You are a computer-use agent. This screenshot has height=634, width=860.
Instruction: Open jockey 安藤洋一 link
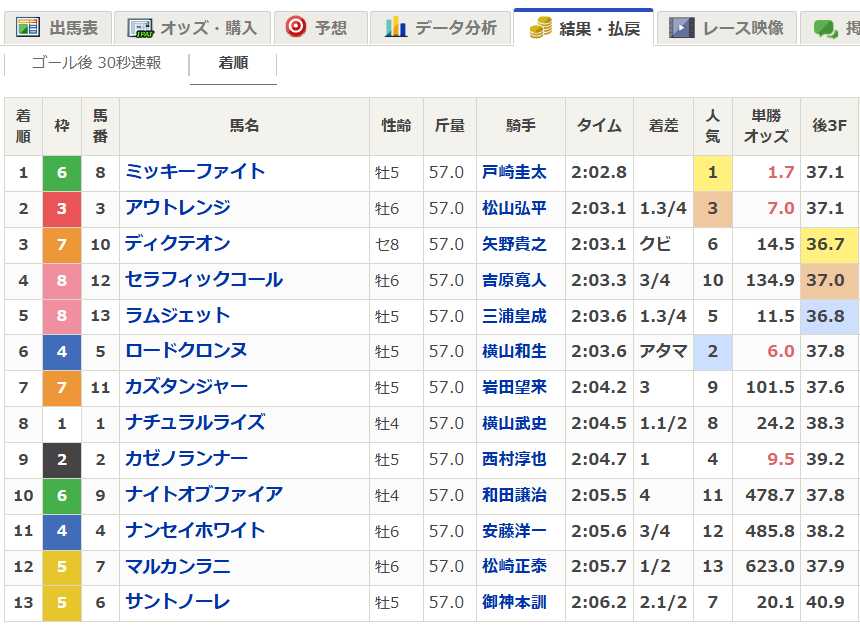[514, 531]
